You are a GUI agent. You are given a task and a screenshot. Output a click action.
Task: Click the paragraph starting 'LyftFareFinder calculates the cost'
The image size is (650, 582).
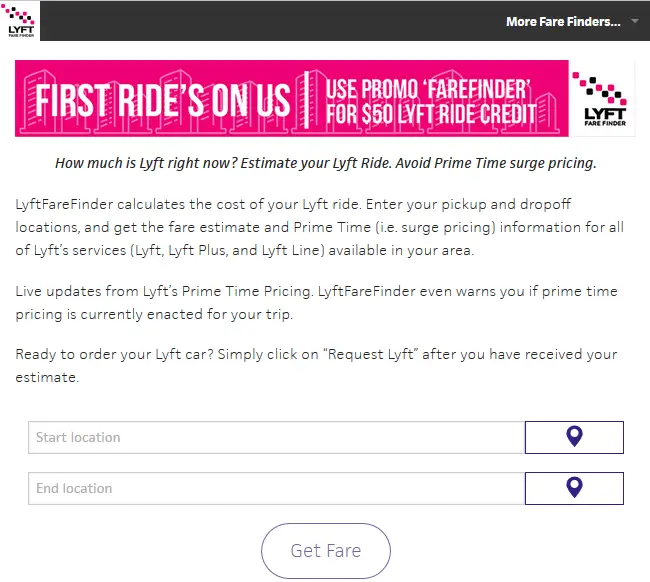pos(320,227)
